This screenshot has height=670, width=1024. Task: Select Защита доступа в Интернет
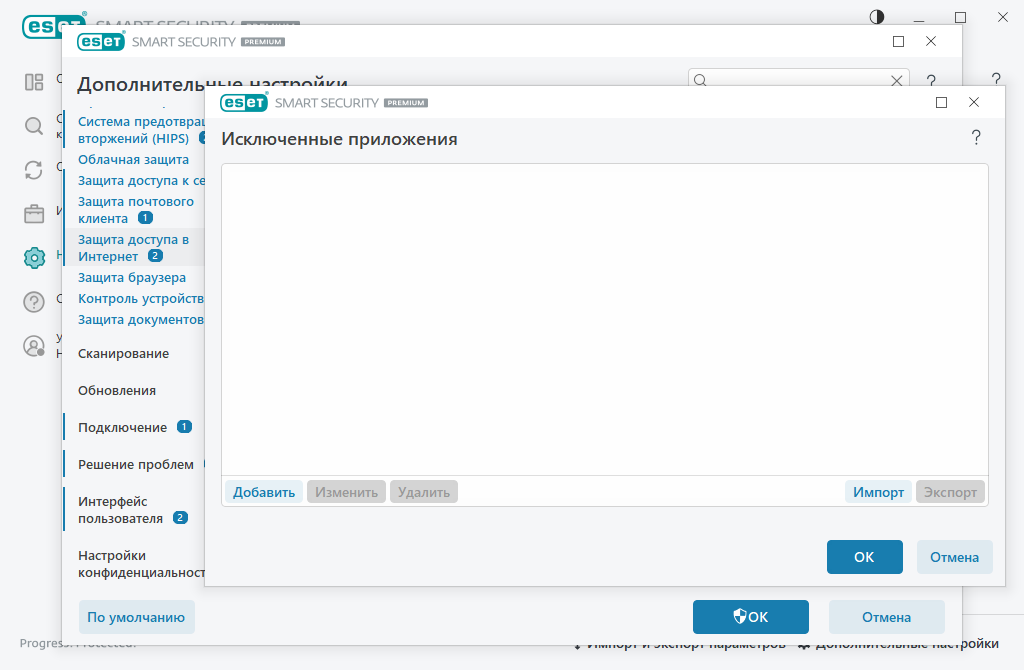pos(133,247)
